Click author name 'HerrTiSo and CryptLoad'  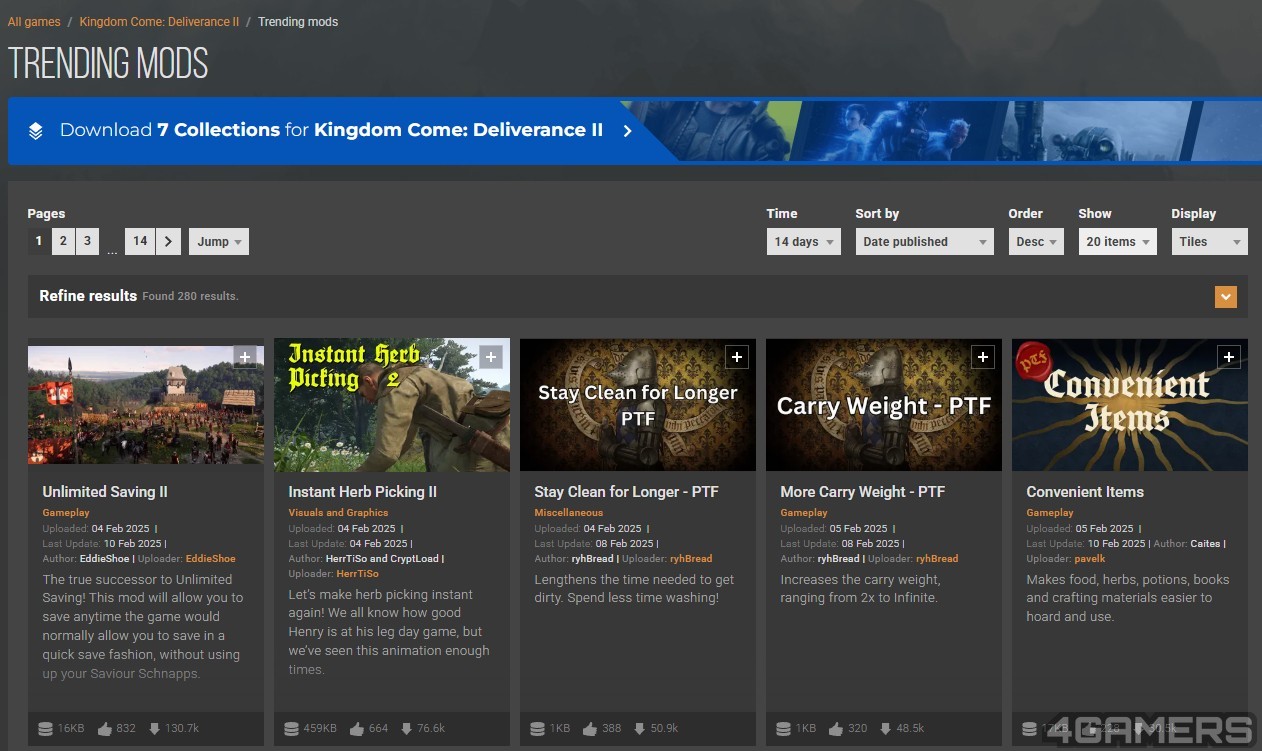(382, 559)
